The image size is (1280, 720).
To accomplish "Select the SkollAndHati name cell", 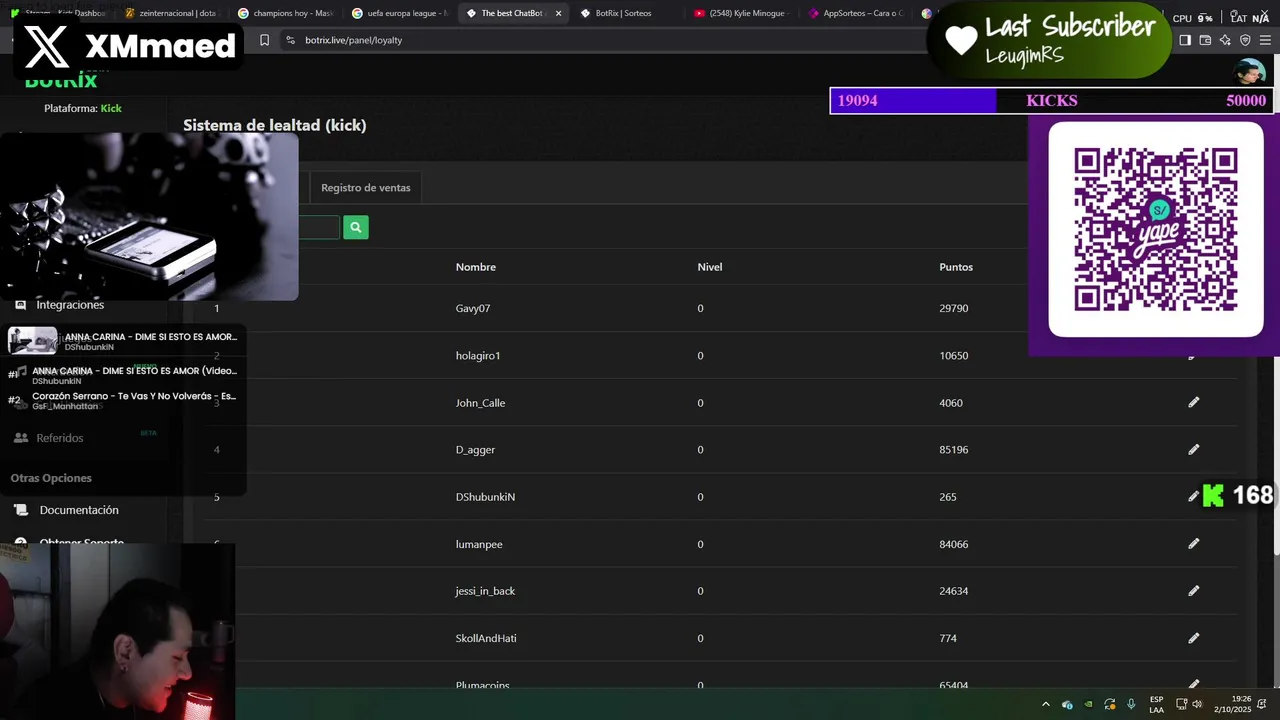I will coord(486,638).
